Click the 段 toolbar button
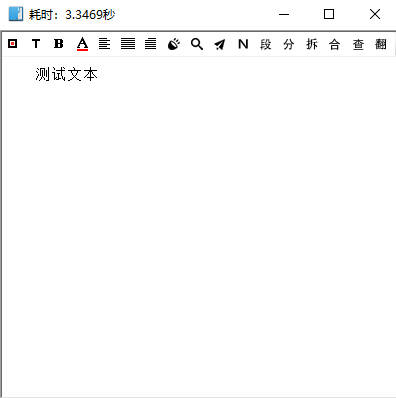This screenshot has height=398, width=396. click(266, 44)
